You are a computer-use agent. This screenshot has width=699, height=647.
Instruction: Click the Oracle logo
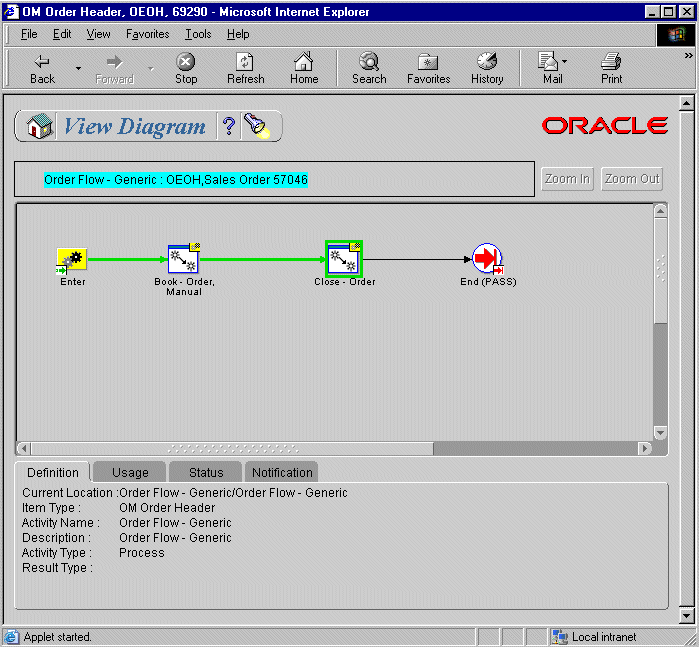[x=604, y=125]
